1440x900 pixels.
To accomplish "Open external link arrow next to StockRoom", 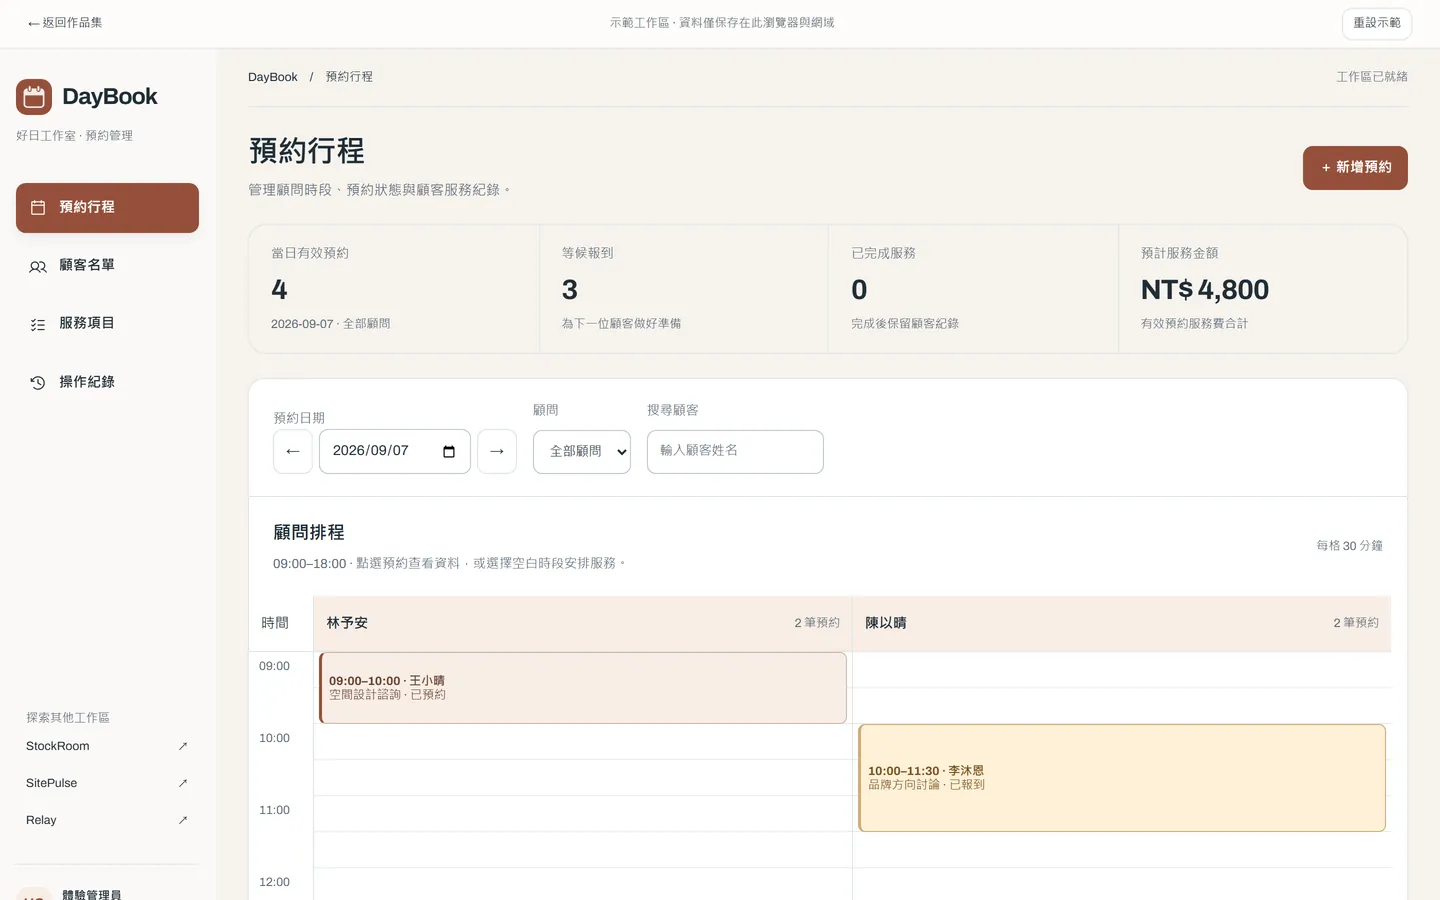I will point(183,746).
